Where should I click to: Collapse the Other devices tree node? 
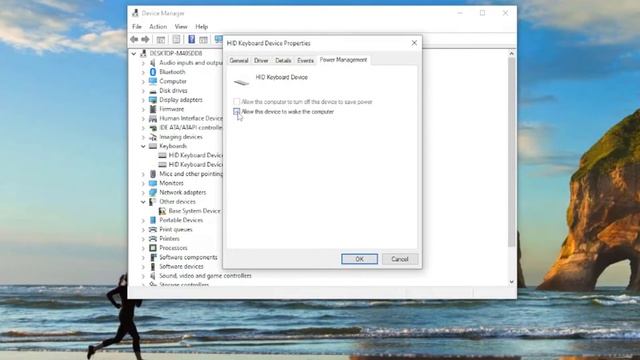(143, 202)
